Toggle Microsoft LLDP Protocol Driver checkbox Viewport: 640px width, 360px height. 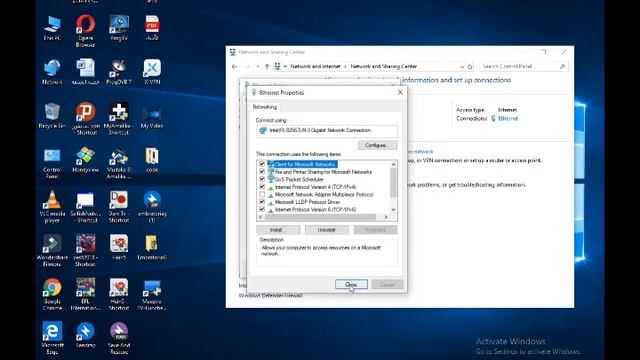tap(262, 202)
